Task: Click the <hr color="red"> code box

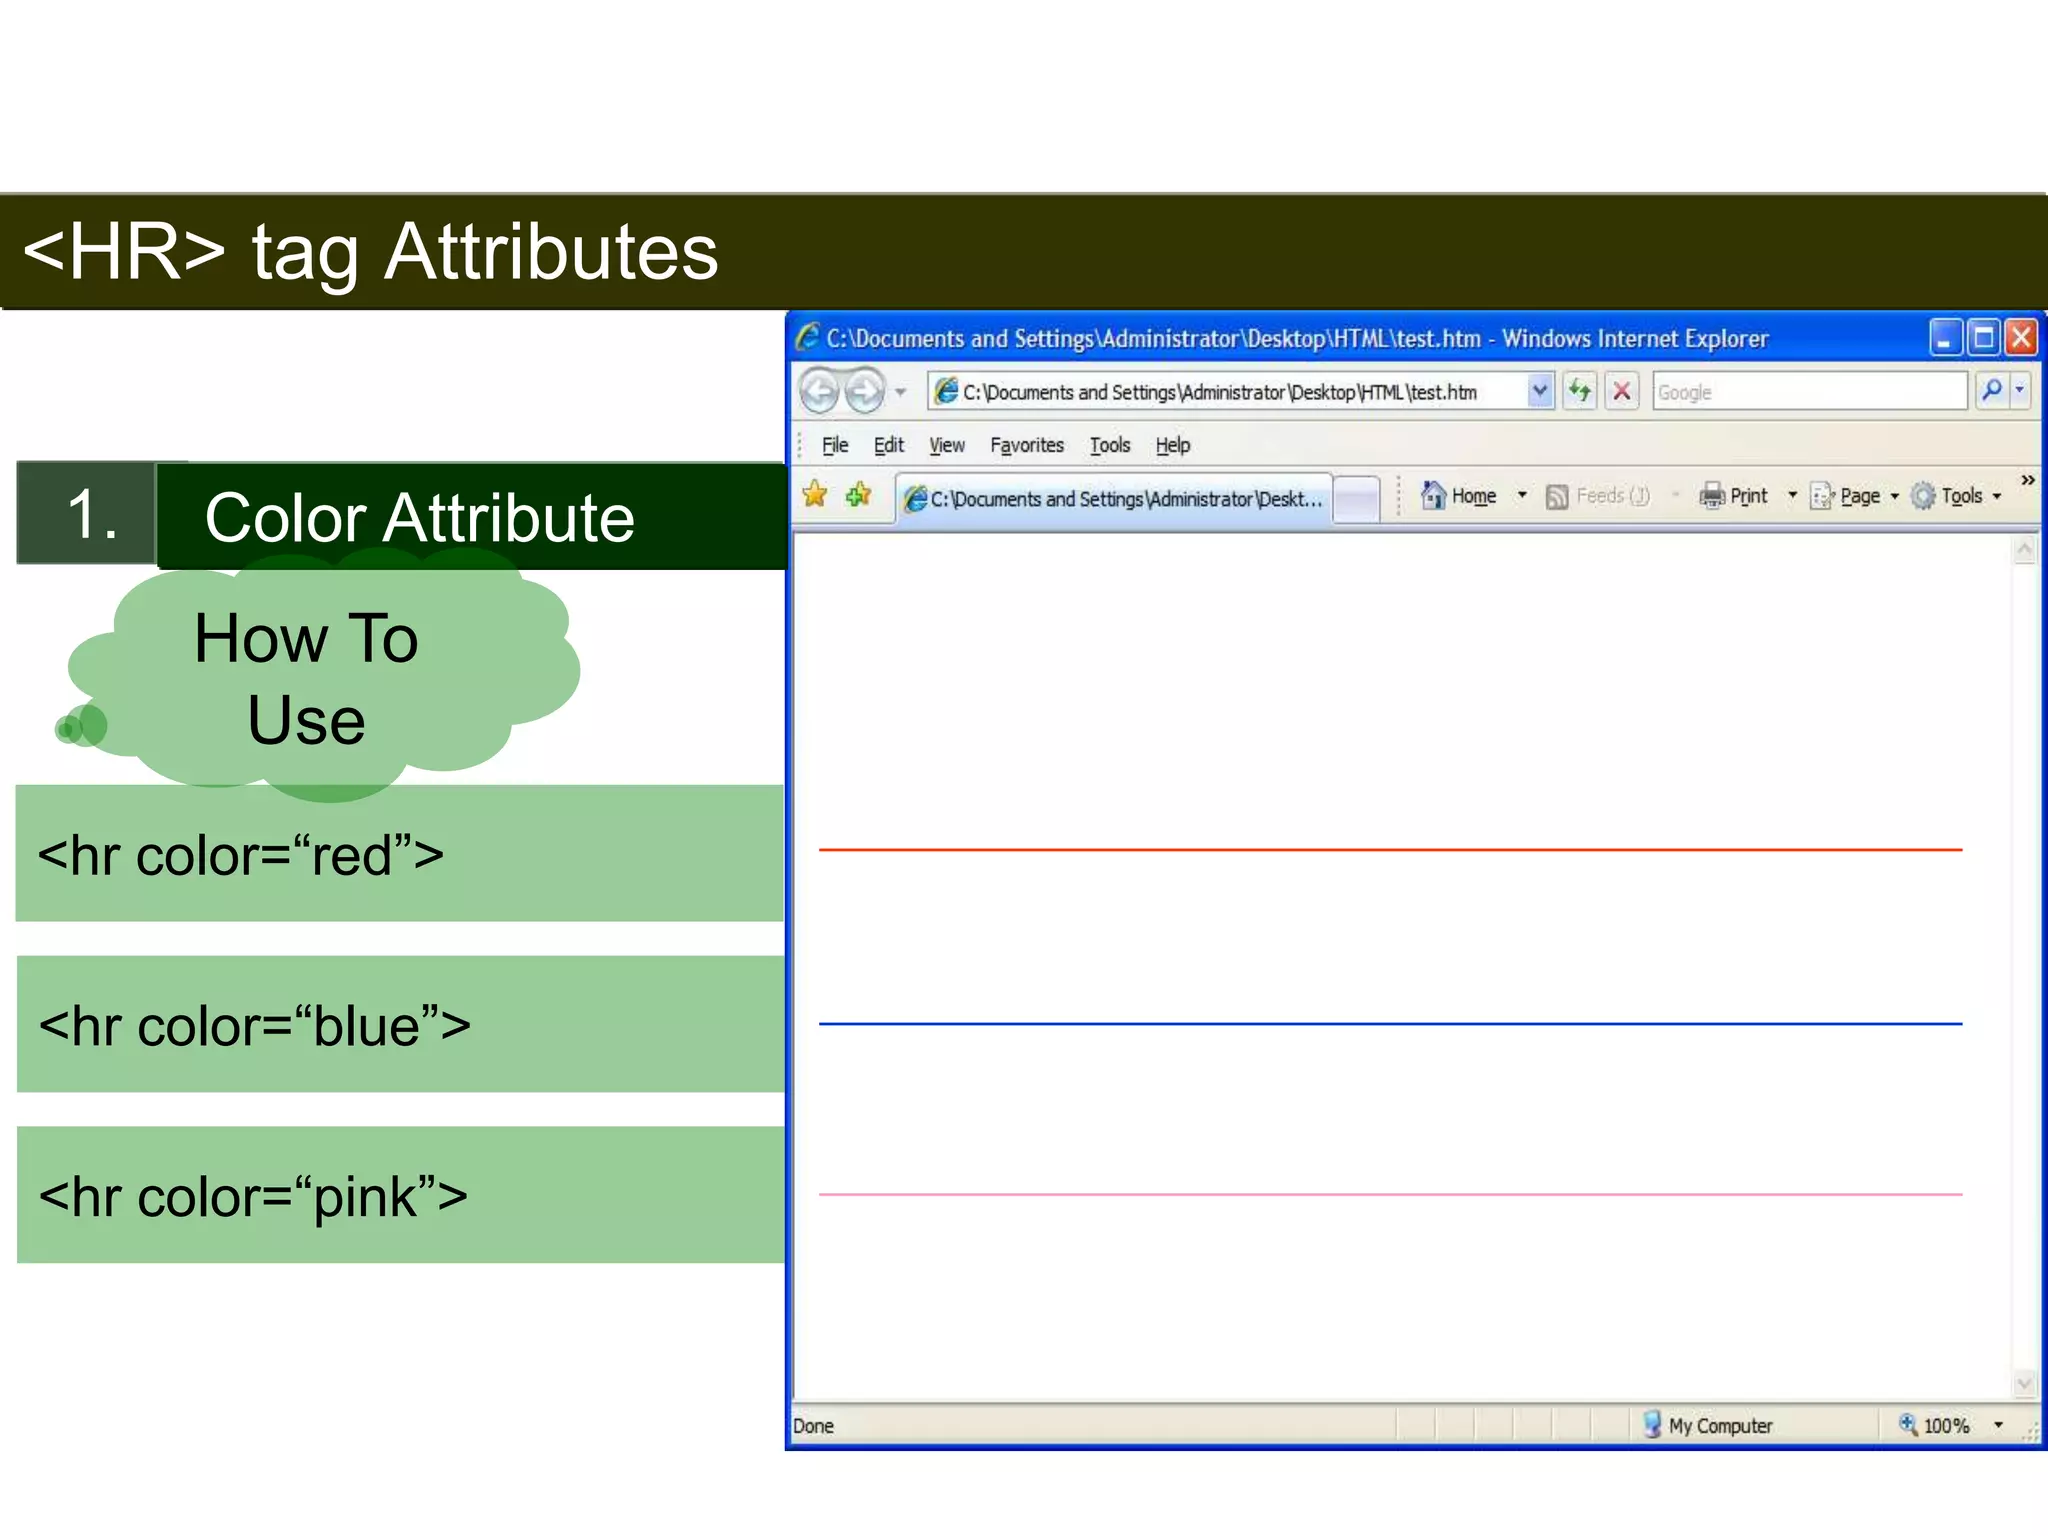Action: click(400, 853)
